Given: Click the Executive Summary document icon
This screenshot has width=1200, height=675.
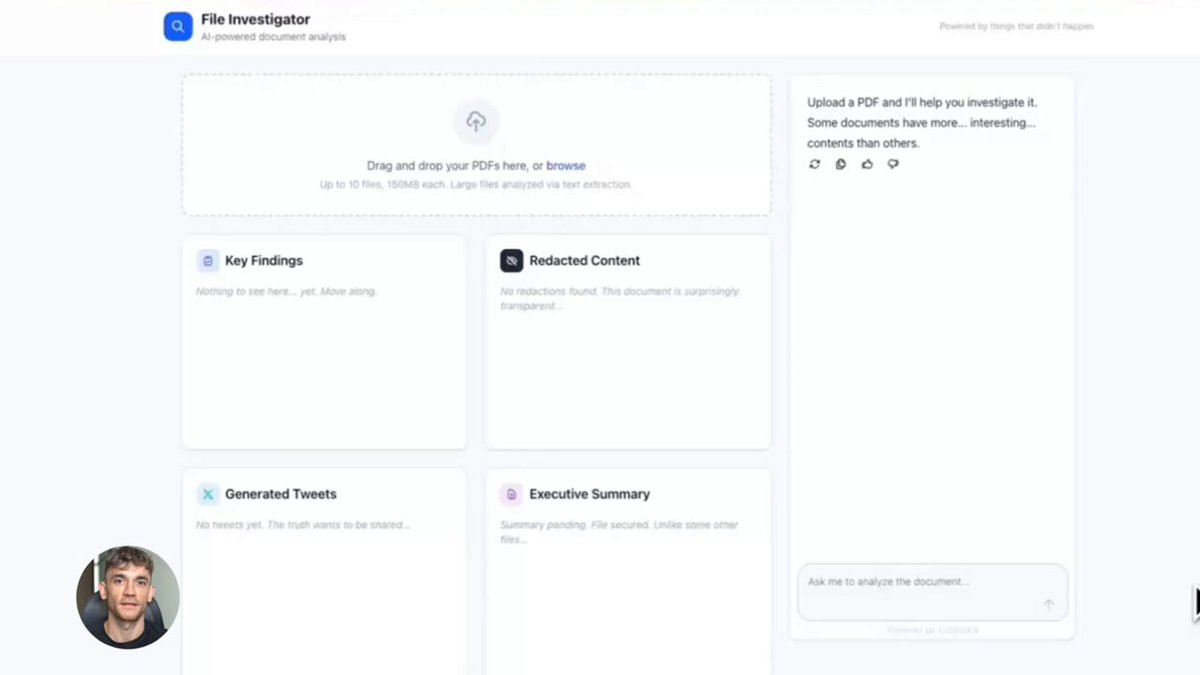Looking at the screenshot, I should (x=512, y=494).
